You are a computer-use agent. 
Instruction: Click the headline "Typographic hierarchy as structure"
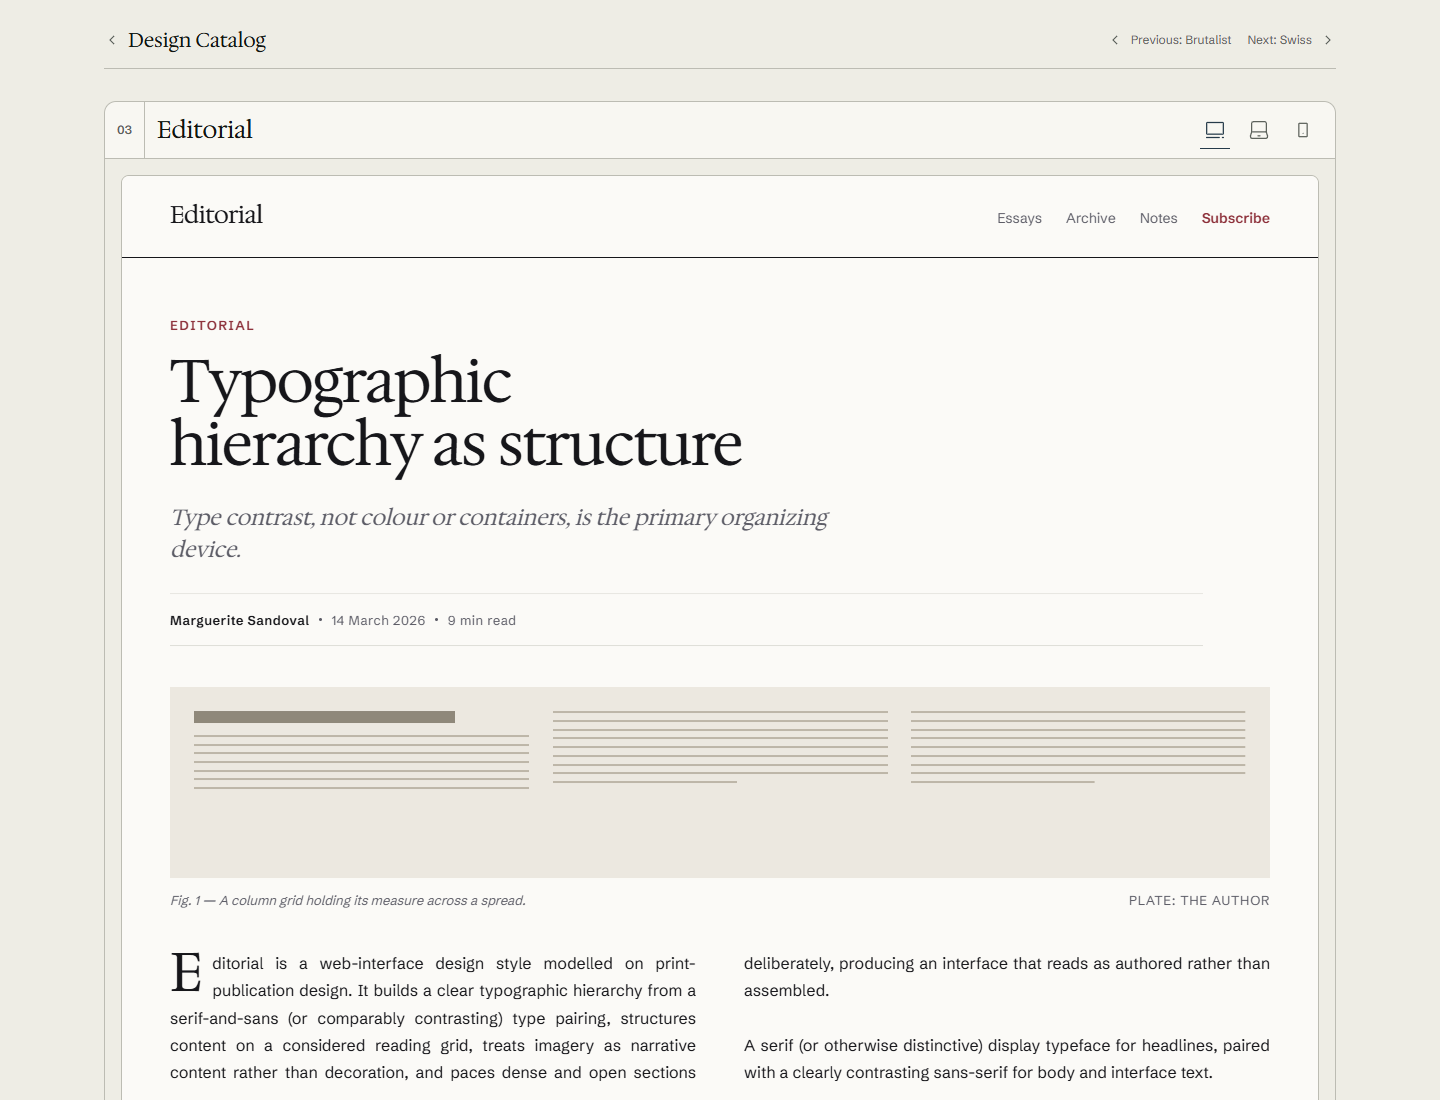(x=456, y=412)
